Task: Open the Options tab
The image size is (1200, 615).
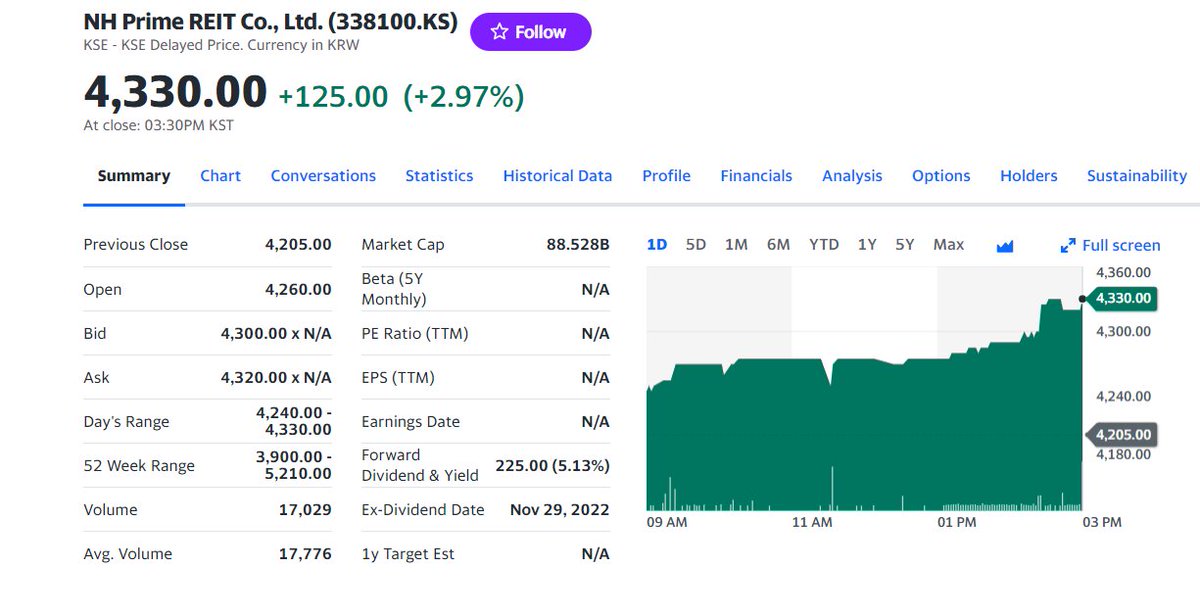Action: [x=941, y=176]
